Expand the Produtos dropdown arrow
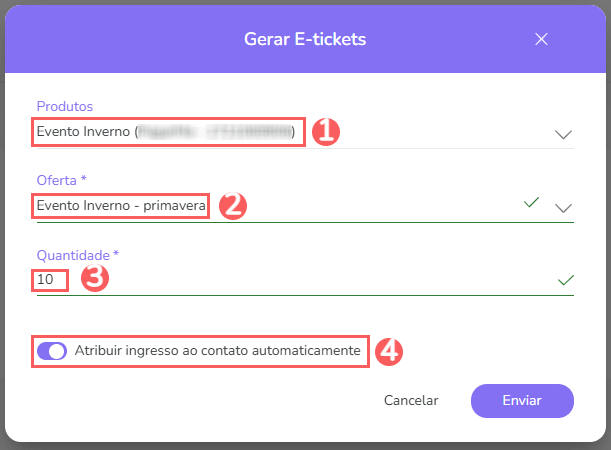Screen dimensions: 611x450 563,133
